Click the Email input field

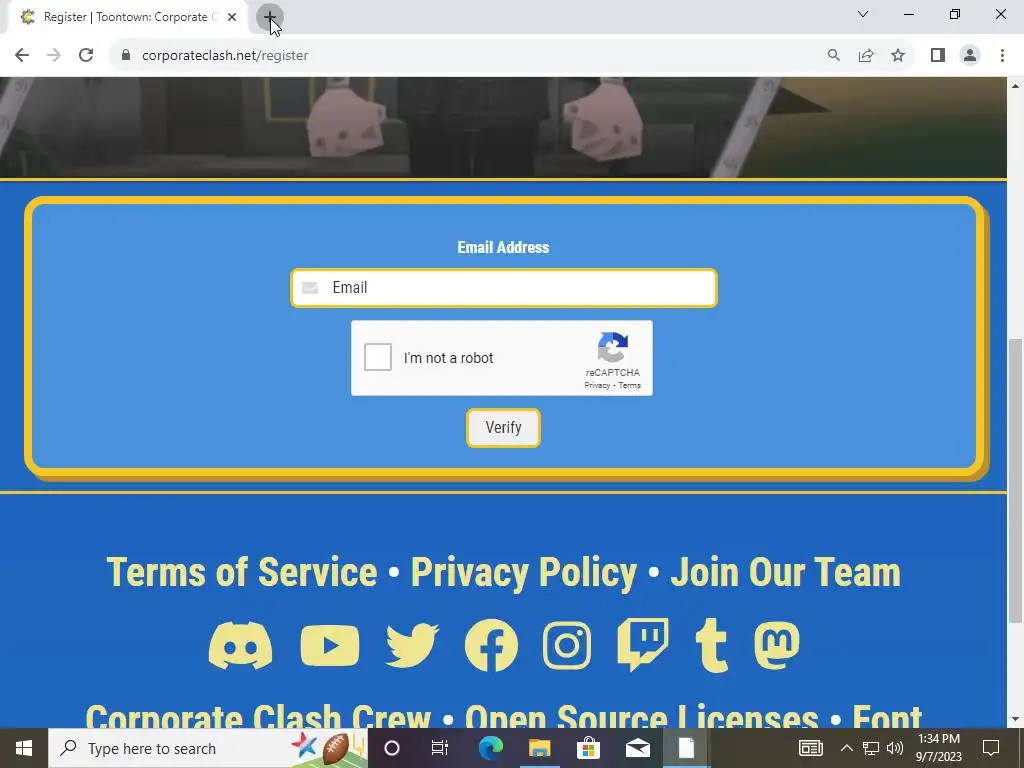coord(504,288)
